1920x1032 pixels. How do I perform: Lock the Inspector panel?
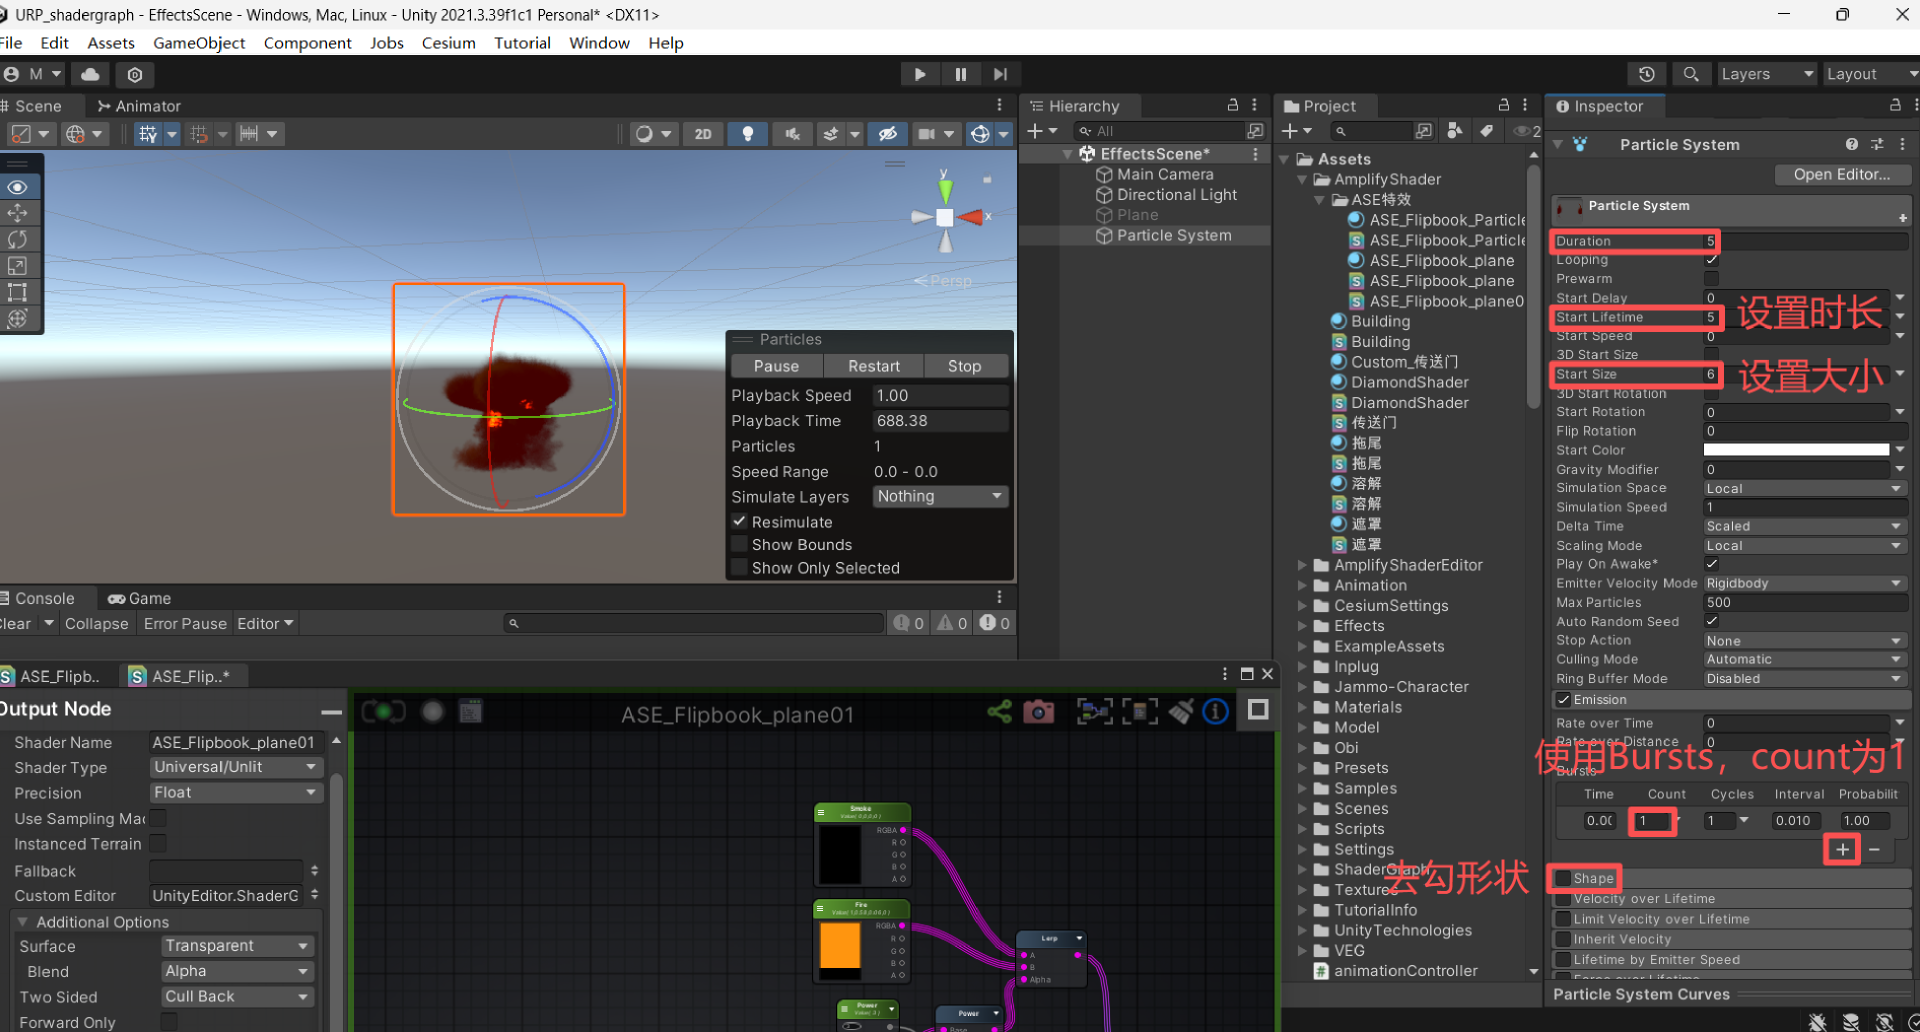(1895, 105)
